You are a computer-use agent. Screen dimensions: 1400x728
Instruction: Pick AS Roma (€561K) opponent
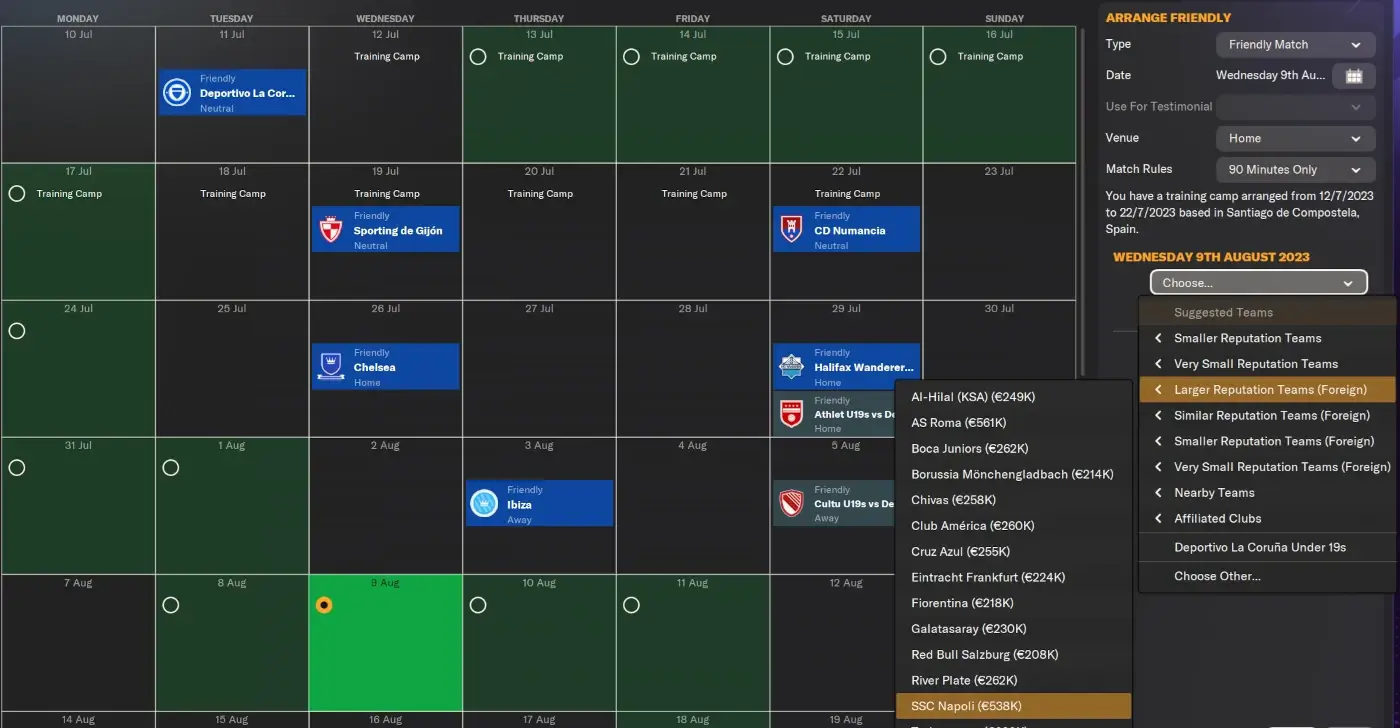pos(1014,423)
